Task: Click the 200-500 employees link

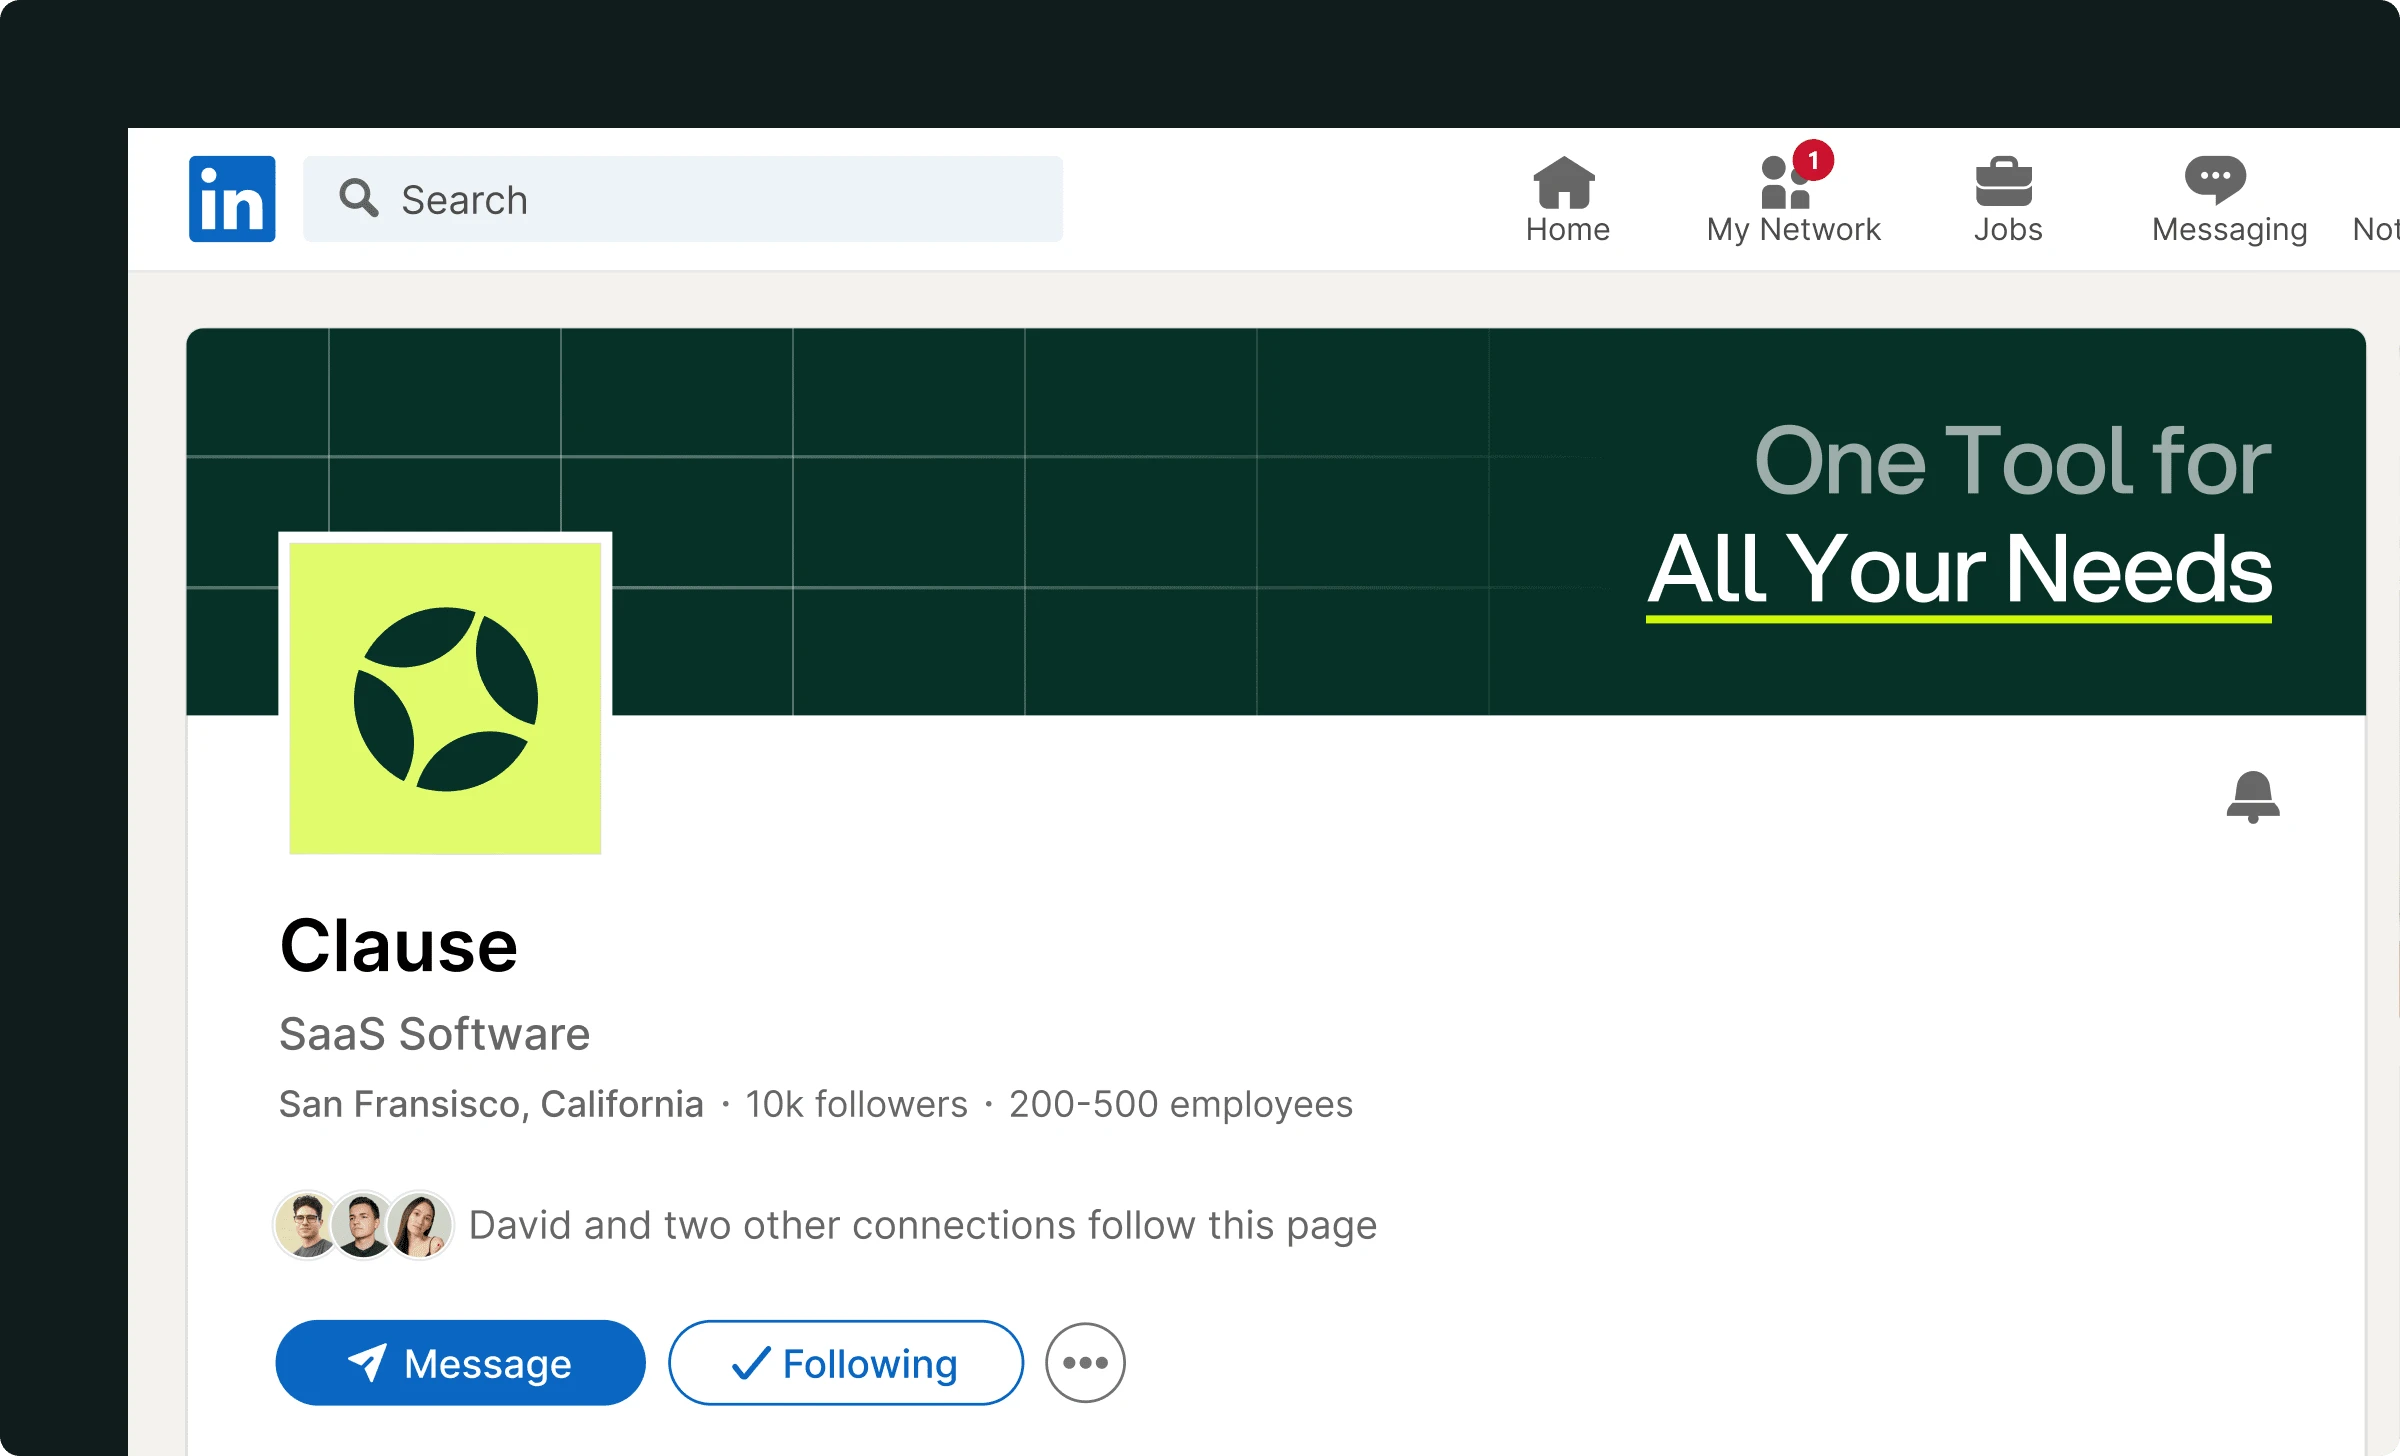Action: click(1180, 1104)
